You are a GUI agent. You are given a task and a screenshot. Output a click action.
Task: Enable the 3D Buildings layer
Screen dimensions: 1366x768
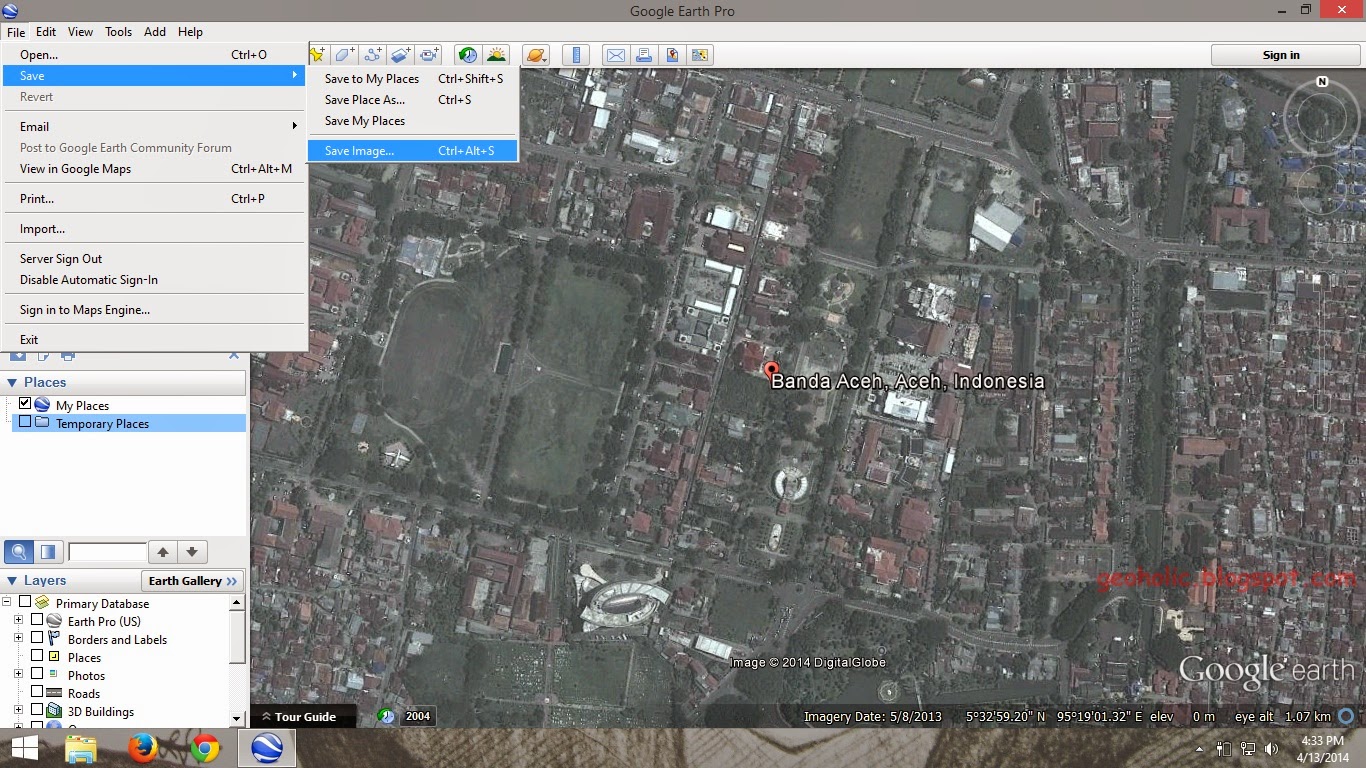click(36, 711)
